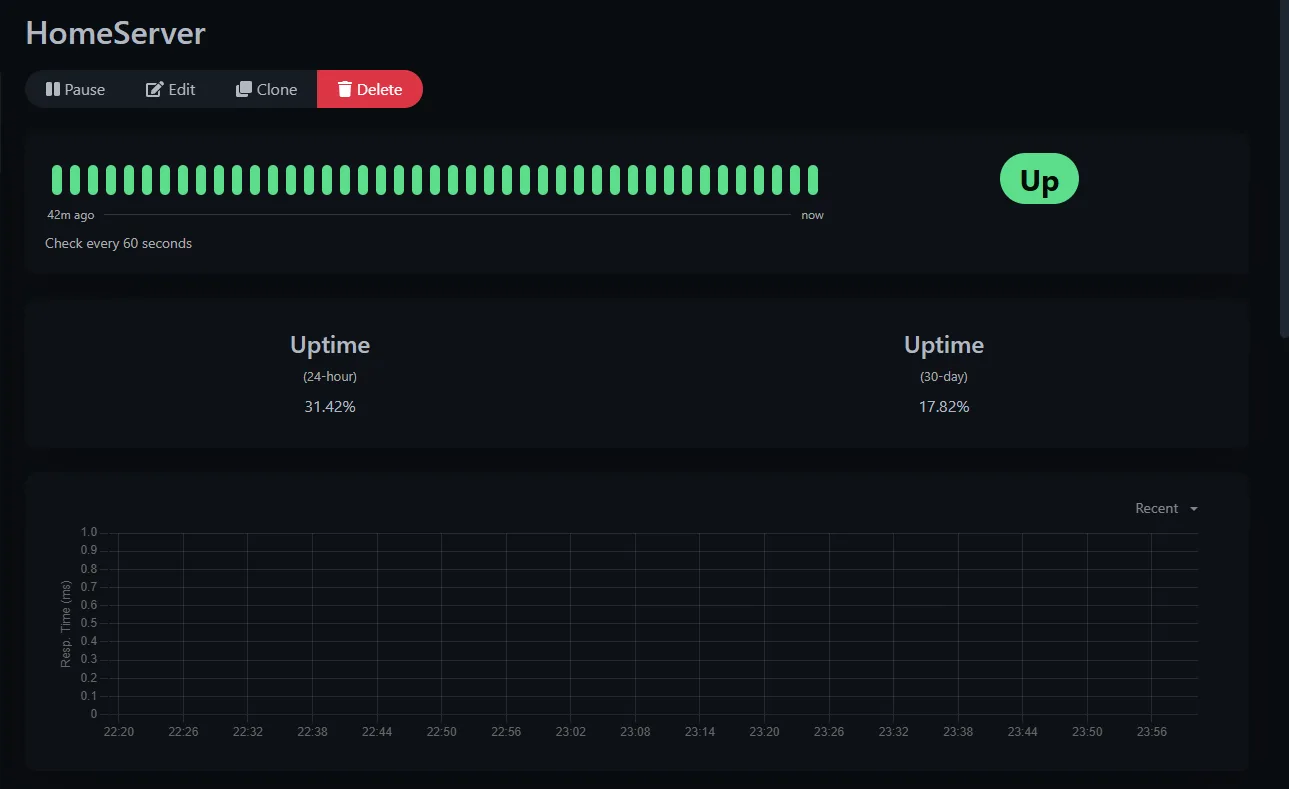Pause the HomeServer monitor
Screen dimensions: 1289x789
75,89
